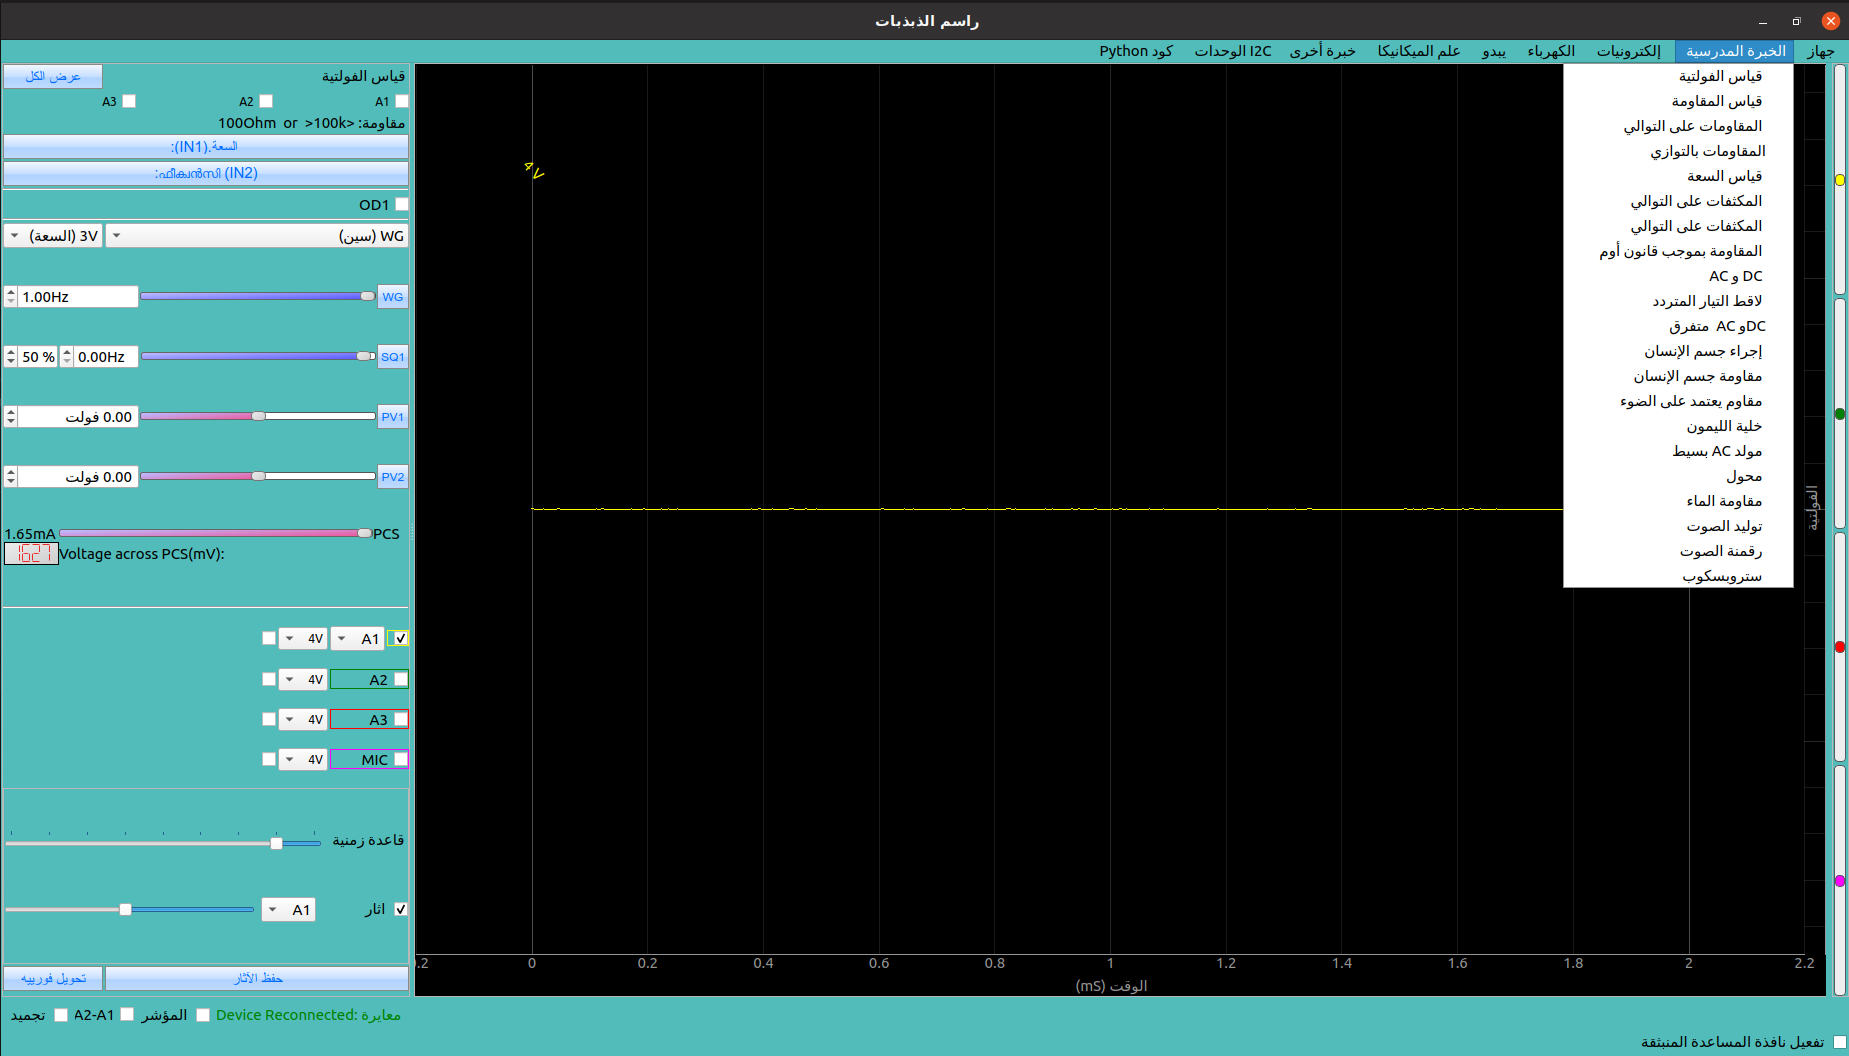Open the A1 voltage range 4V dropdown
The height and width of the screenshot is (1056, 1849).
pos(302,639)
